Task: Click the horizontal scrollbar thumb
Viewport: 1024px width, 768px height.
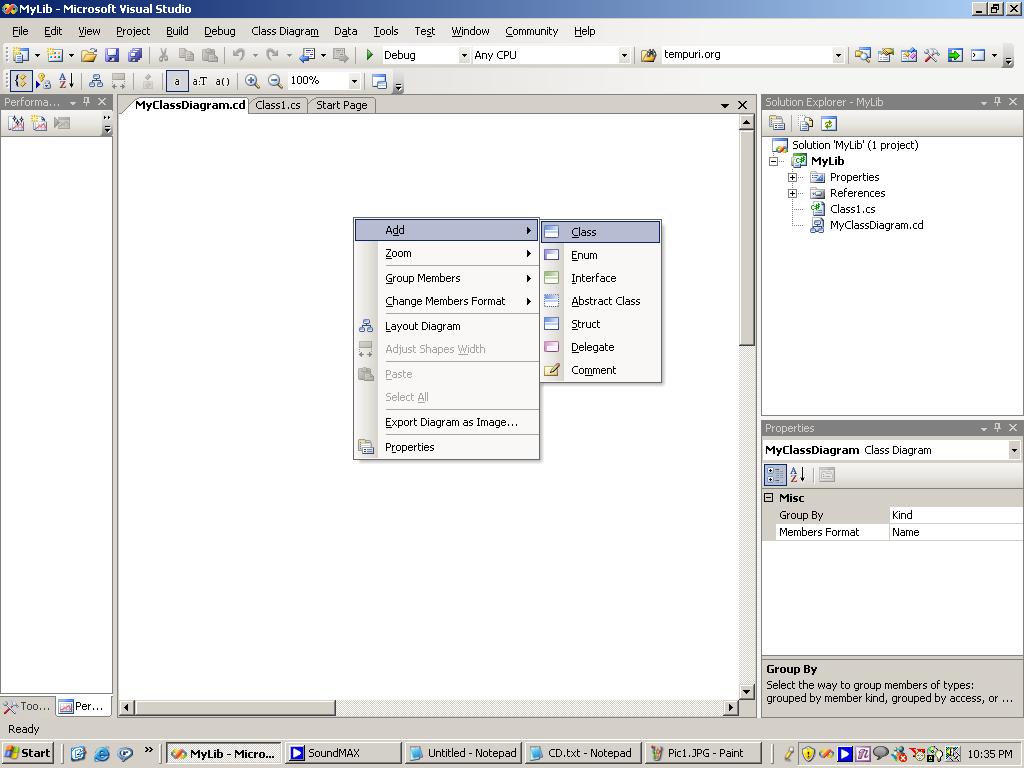Action: (234, 707)
